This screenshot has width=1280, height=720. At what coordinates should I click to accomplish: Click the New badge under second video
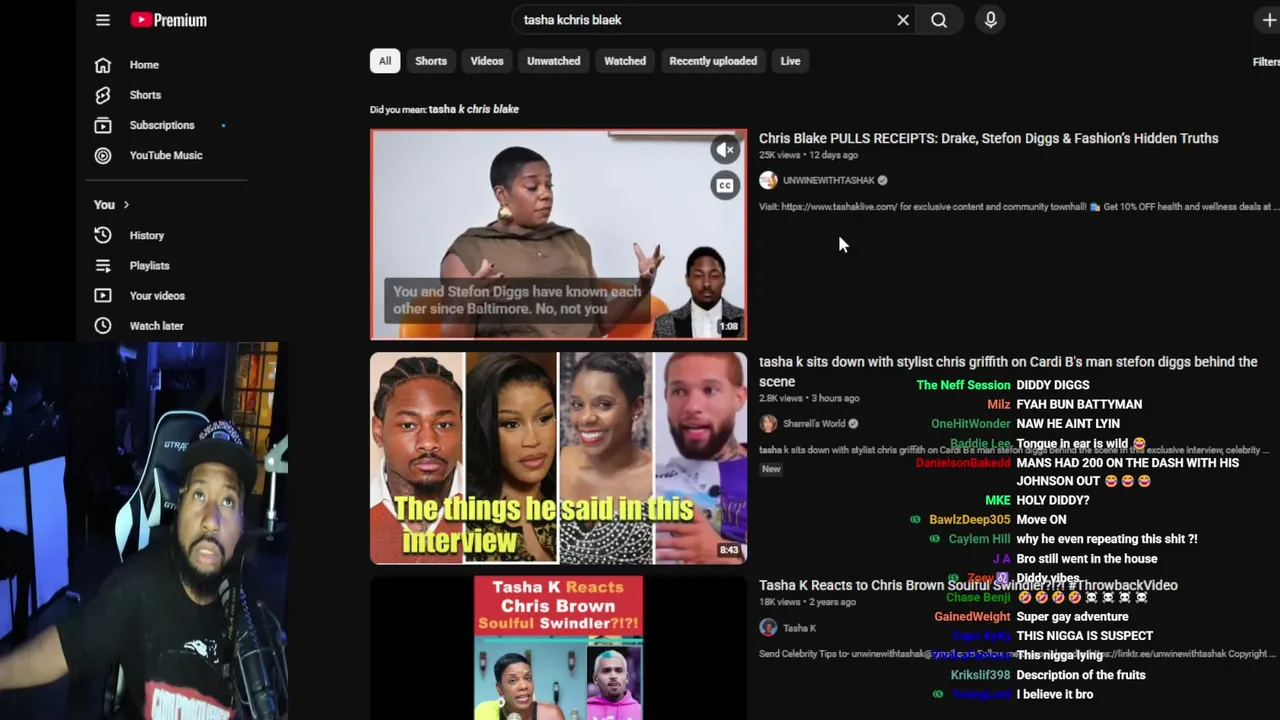point(771,469)
